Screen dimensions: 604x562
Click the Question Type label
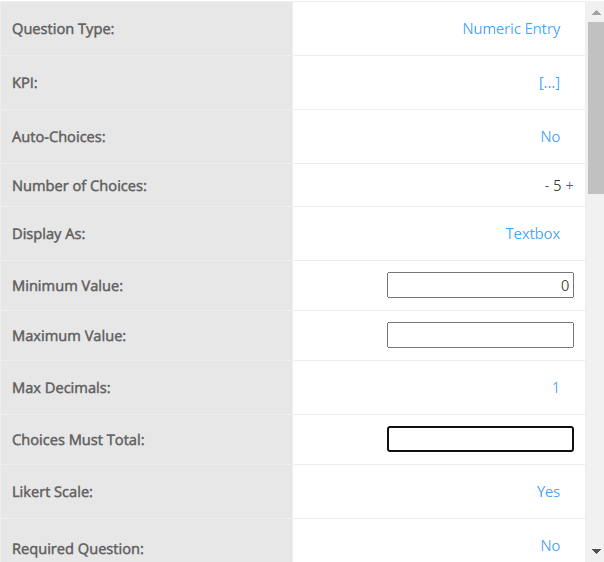coord(63,29)
